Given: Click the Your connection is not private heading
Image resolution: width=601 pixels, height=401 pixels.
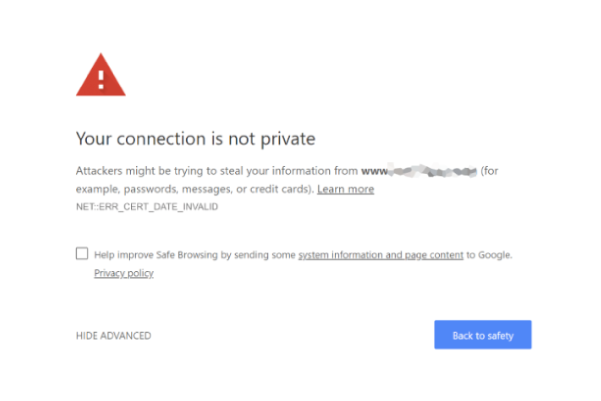Looking at the screenshot, I should coord(195,139).
